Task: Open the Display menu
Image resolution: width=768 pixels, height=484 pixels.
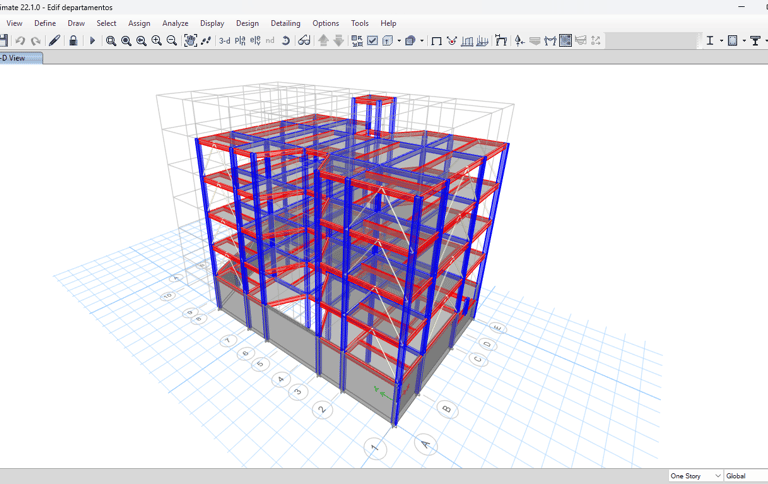Action: pyautogui.click(x=212, y=23)
